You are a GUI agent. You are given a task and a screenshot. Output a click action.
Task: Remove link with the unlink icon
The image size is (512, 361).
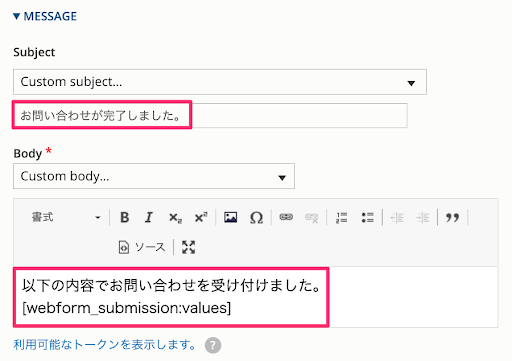(312, 218)
